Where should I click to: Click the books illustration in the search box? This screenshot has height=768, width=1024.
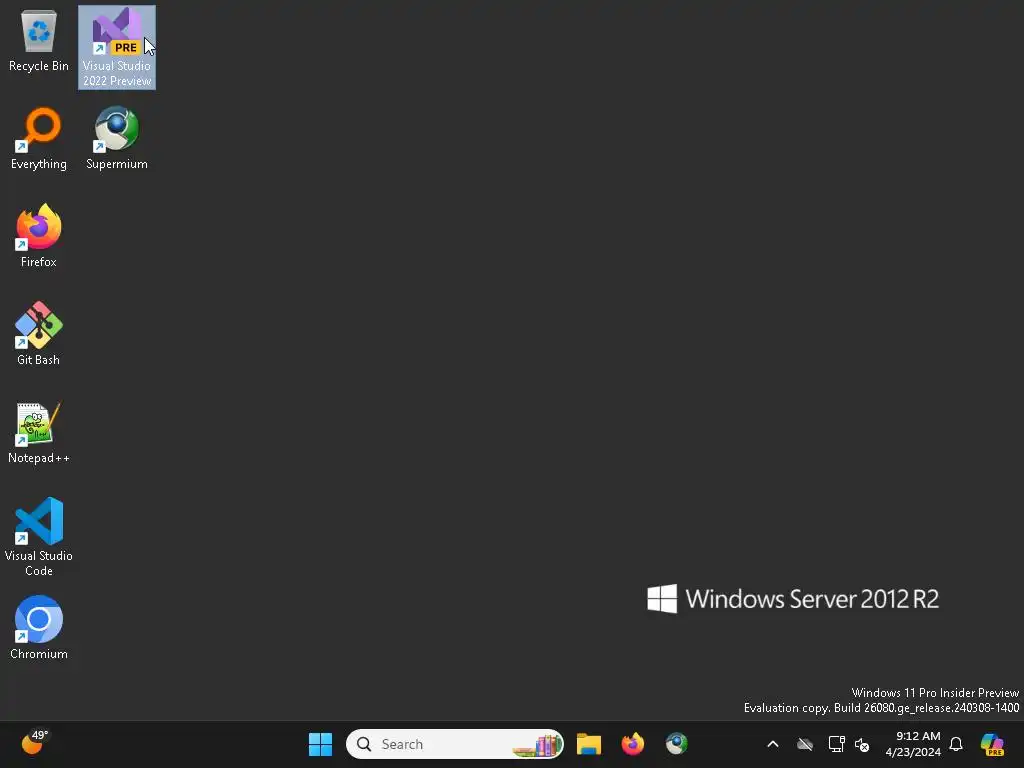pos(537,745)
